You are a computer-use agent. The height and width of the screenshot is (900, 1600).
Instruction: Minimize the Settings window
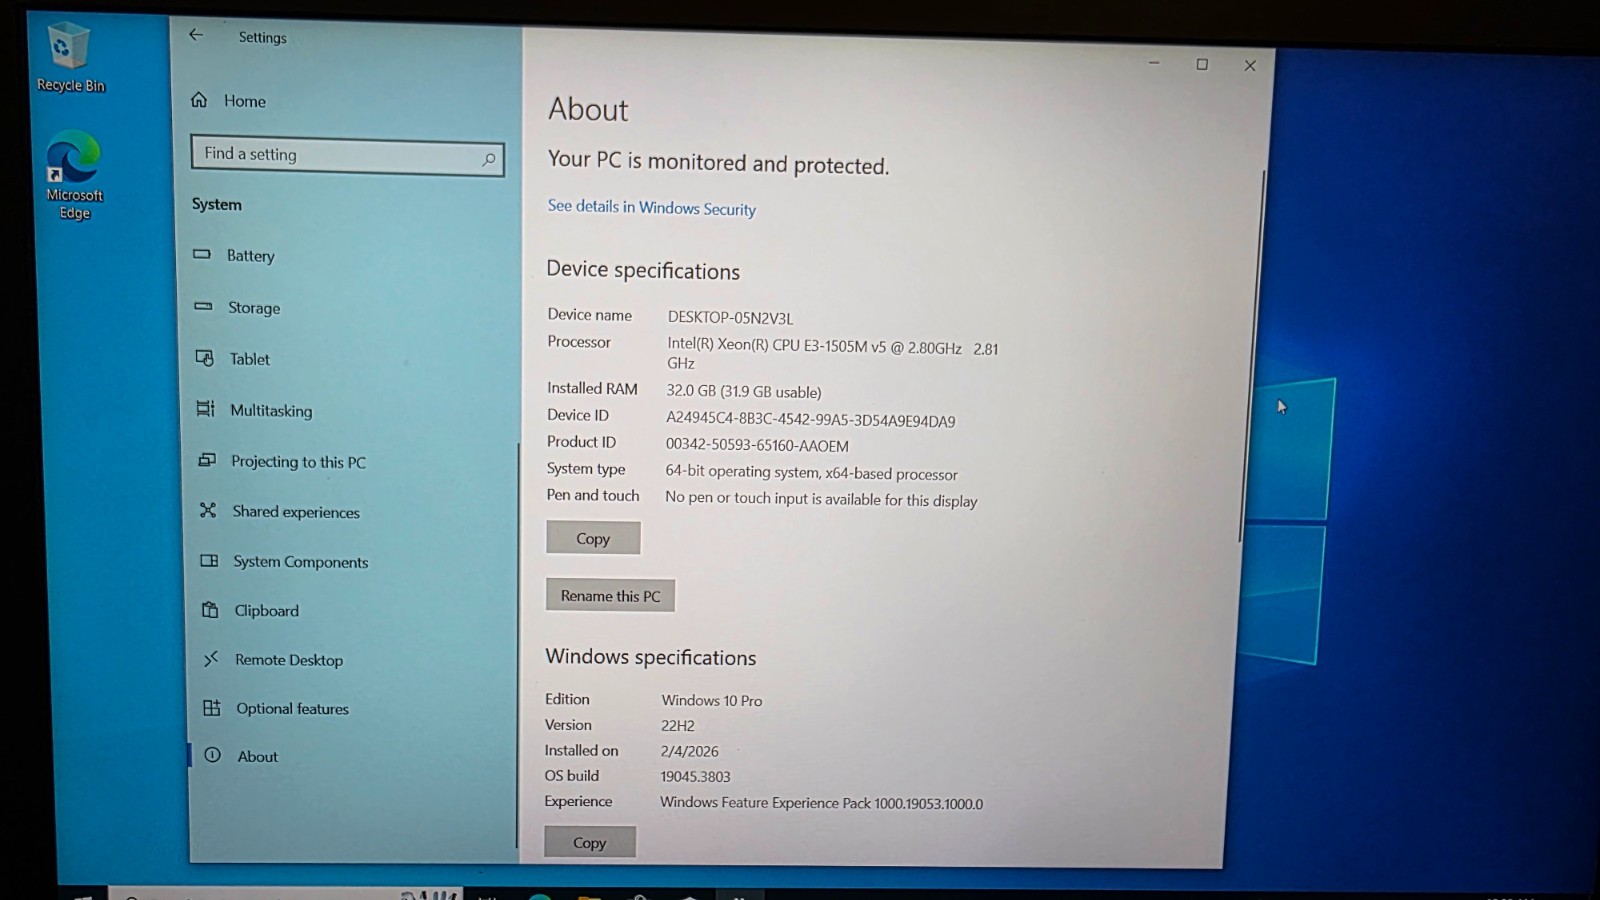1154,63
